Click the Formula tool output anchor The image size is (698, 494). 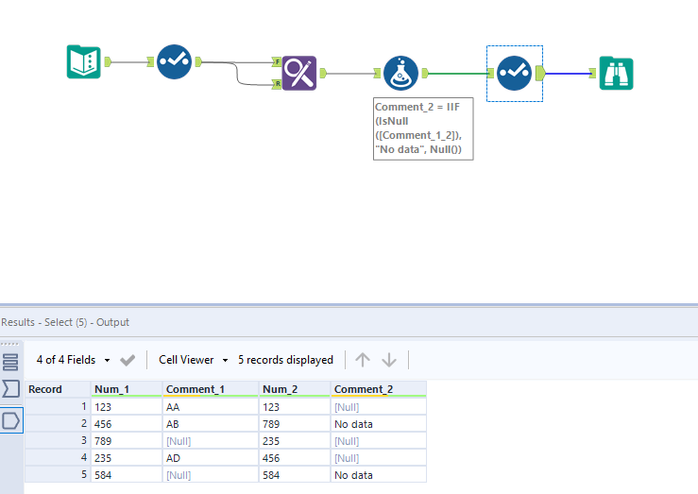coord(425,73)
